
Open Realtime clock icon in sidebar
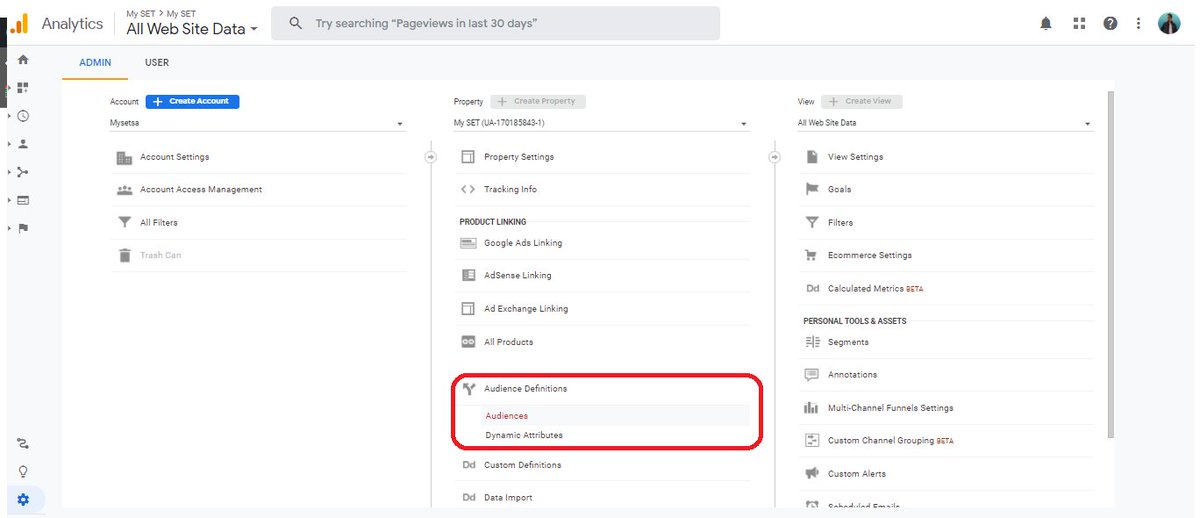point(23,116)
